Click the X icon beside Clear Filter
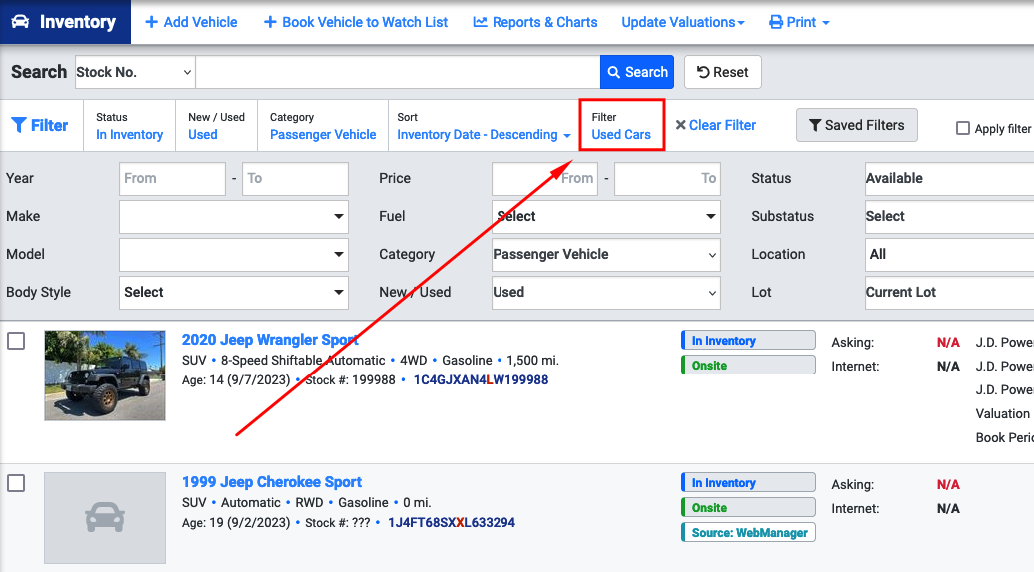The image size is (1034, 572). pyautogui.click(x=681, y=125)
